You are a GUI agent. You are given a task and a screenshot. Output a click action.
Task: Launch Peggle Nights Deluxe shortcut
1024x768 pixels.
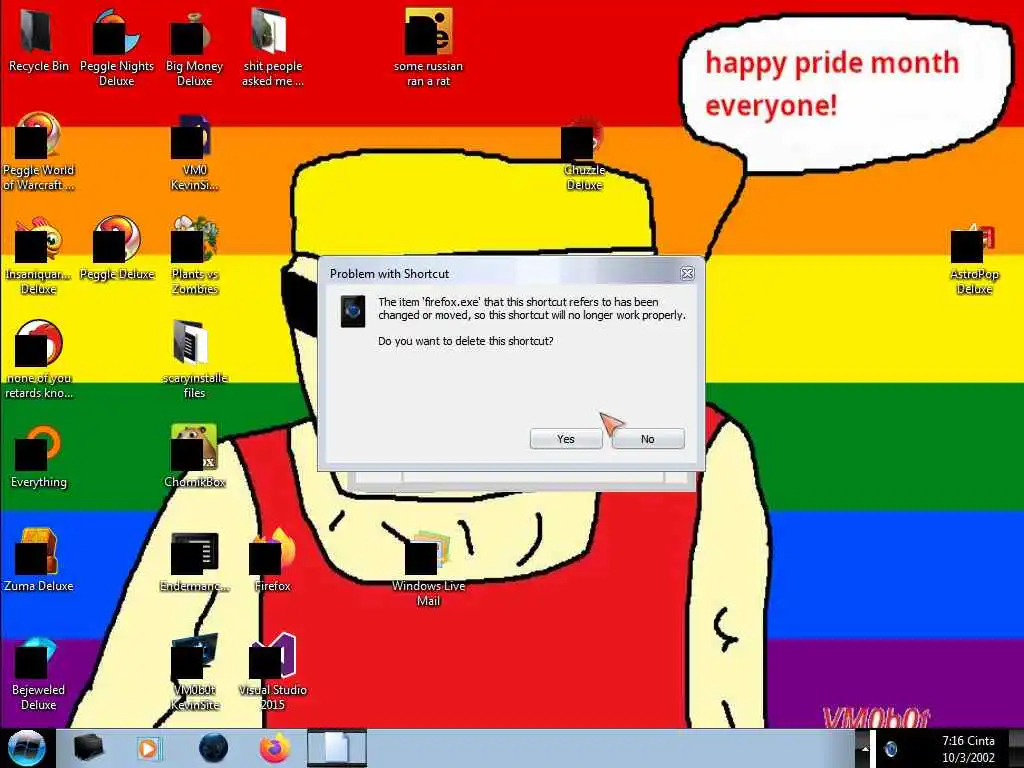(x=116, y=49)
